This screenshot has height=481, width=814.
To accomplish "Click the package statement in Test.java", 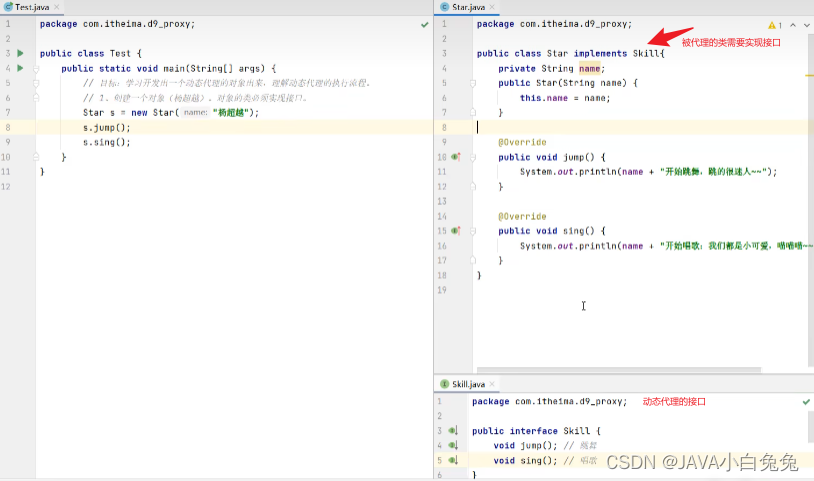I will 117,24.
